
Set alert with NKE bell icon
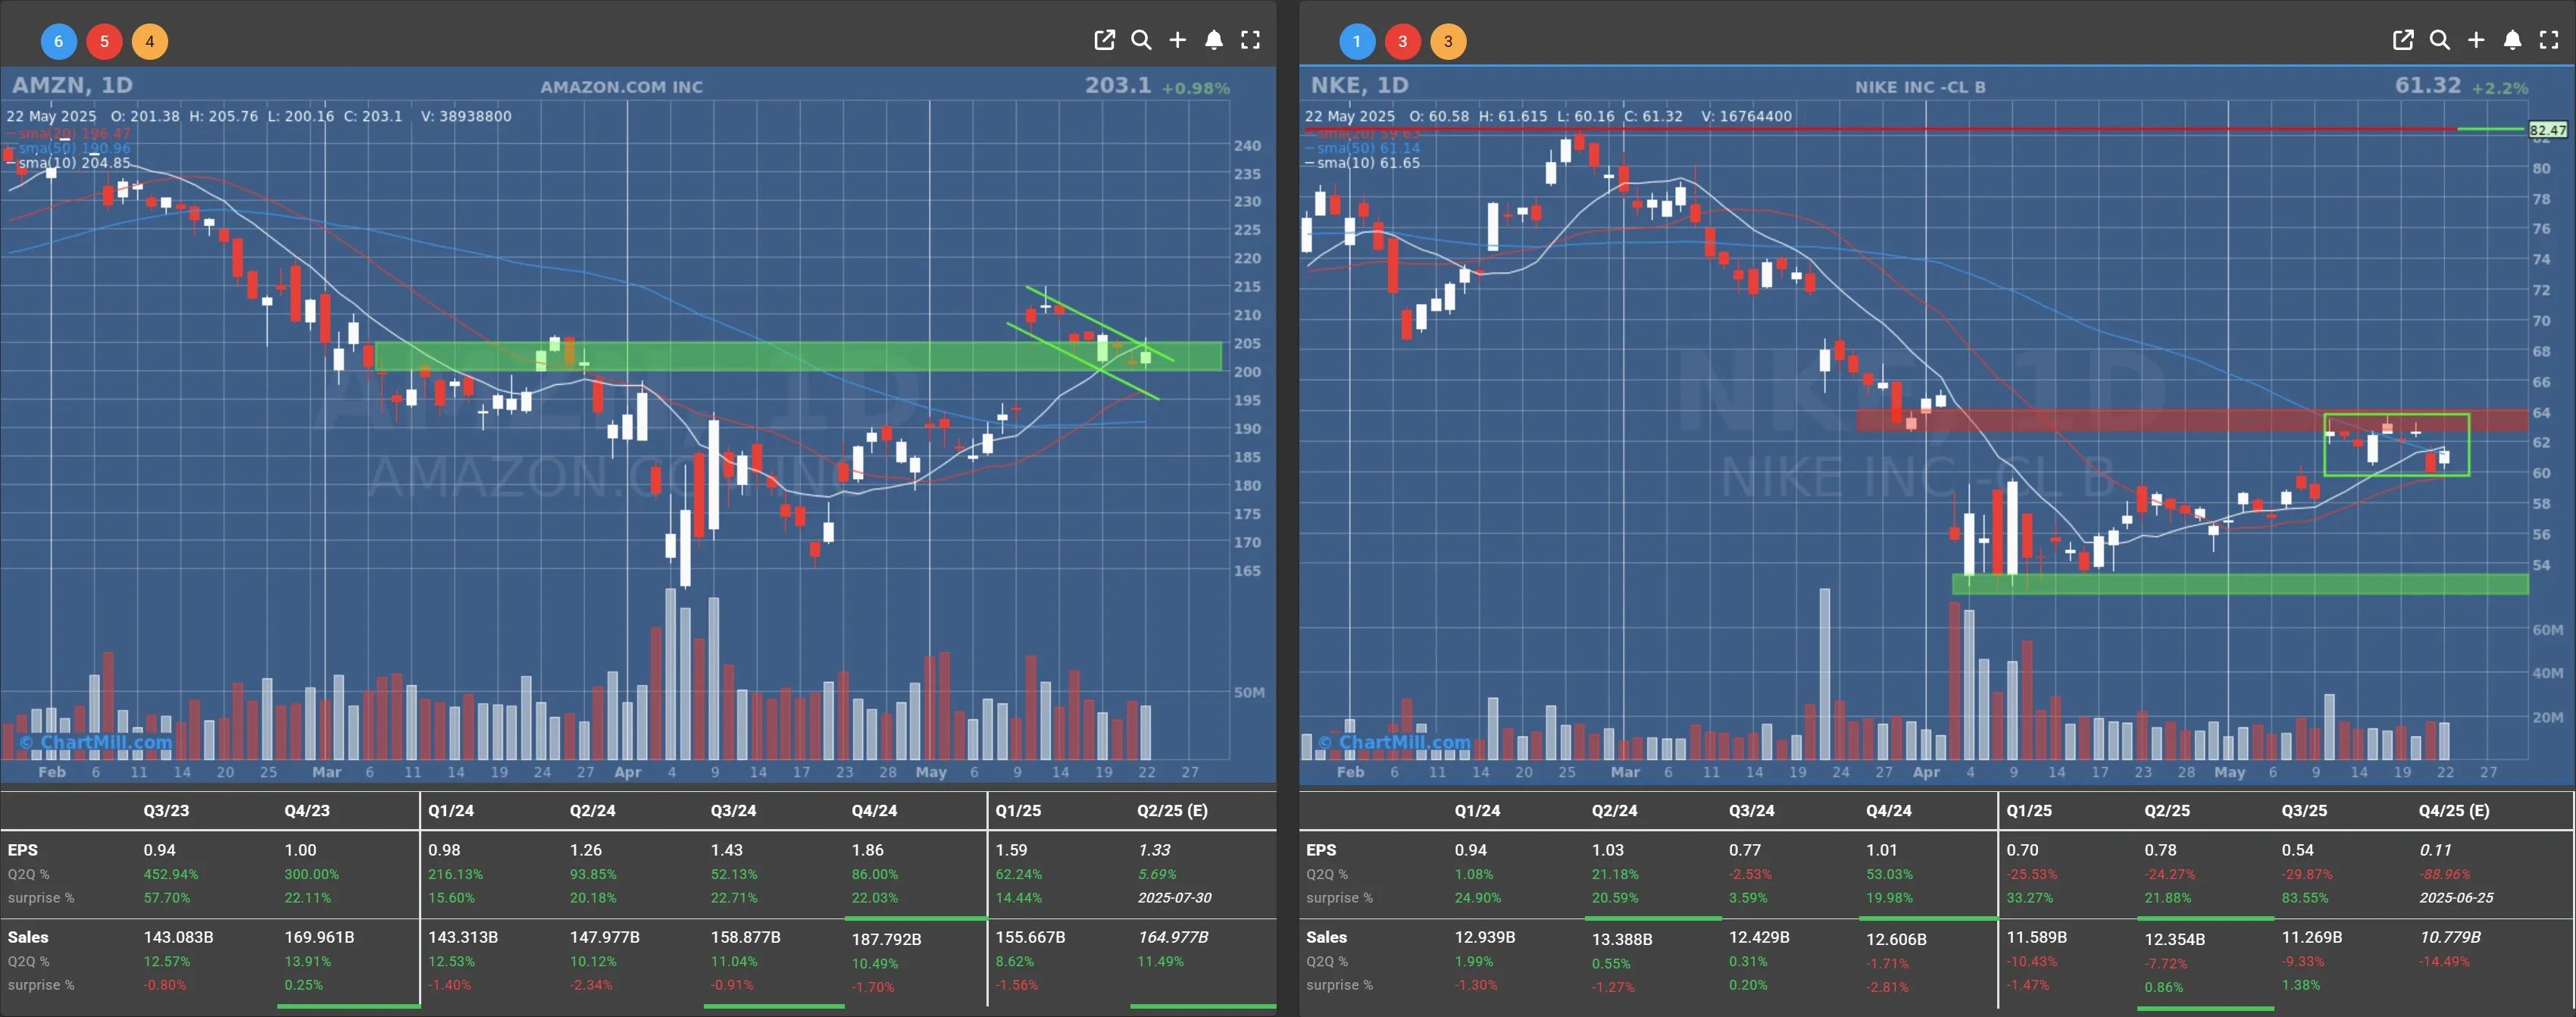click(2512, 40)
